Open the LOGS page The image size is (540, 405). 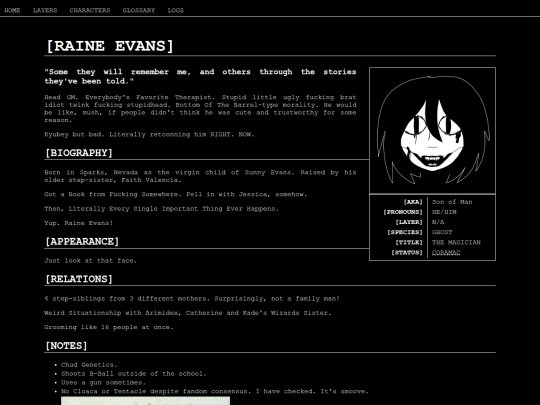point(176,10)
